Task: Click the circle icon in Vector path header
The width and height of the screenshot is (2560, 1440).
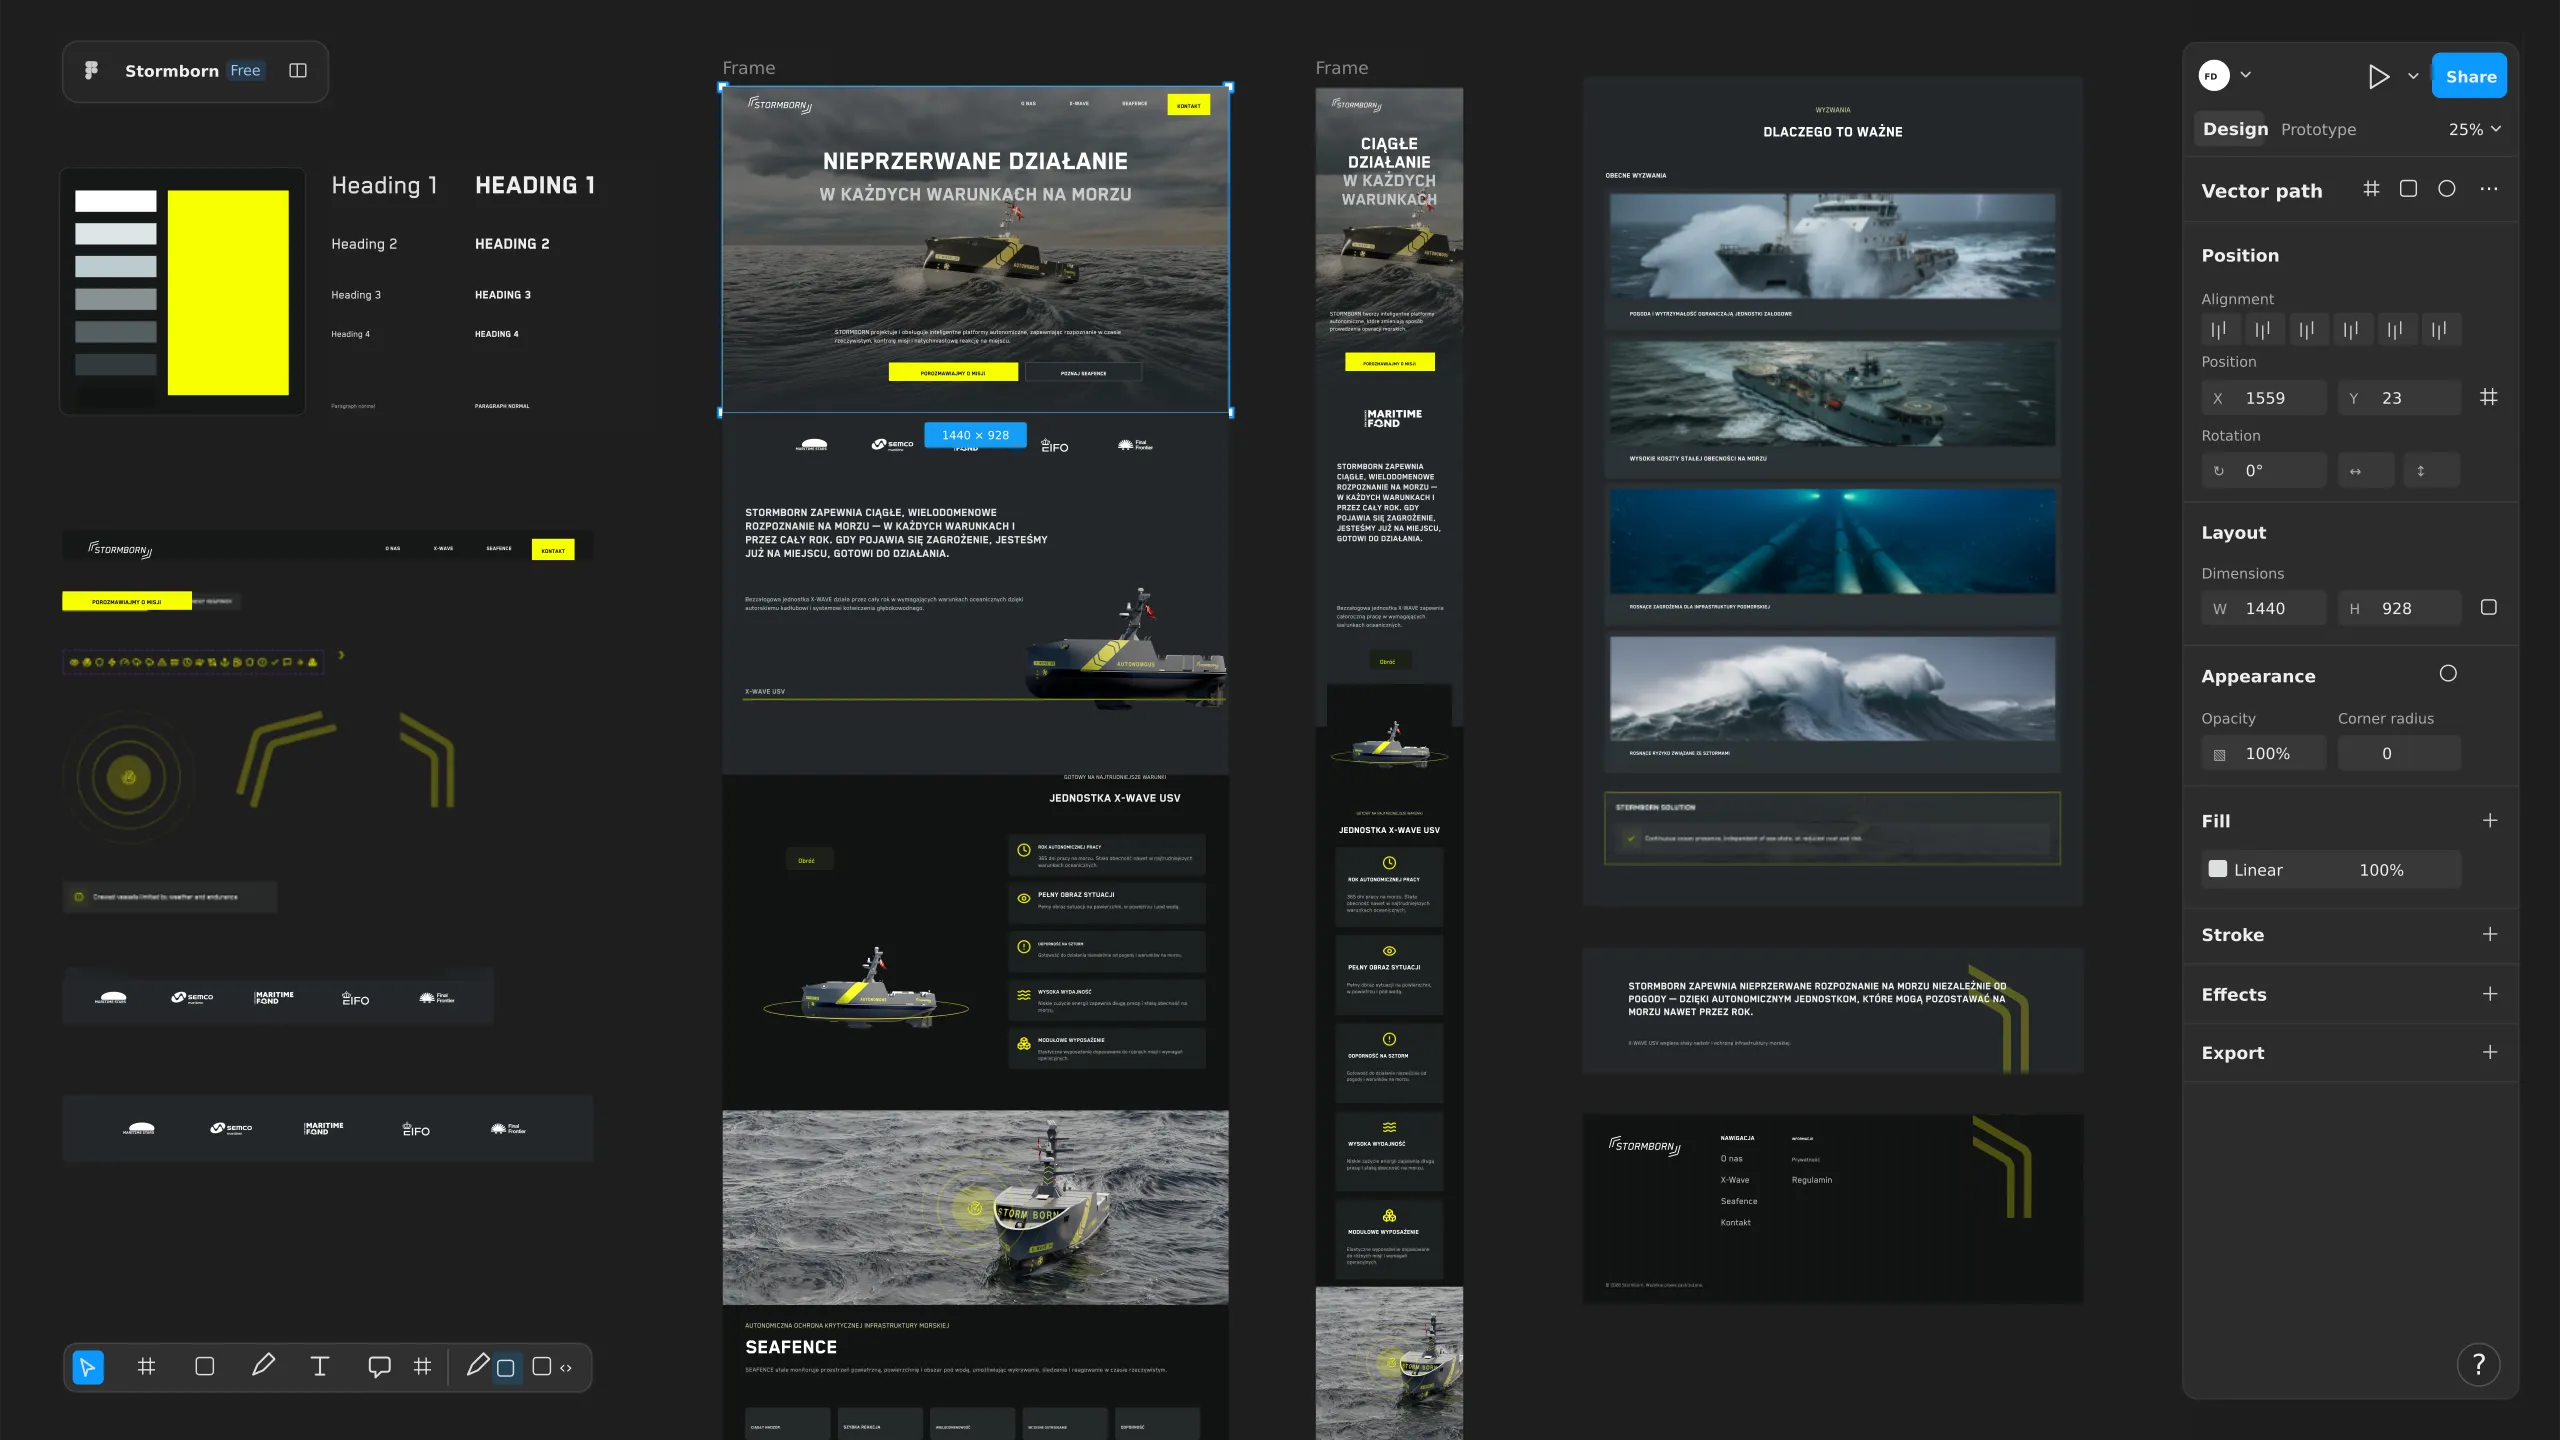Action: (x=2447, y=189)
